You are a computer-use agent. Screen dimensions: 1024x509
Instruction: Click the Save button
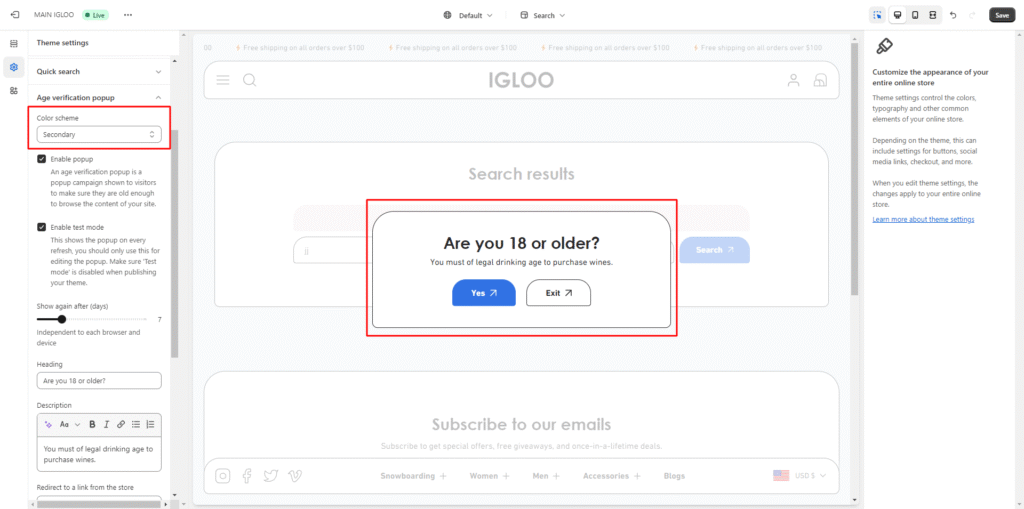coord(1001,15)
